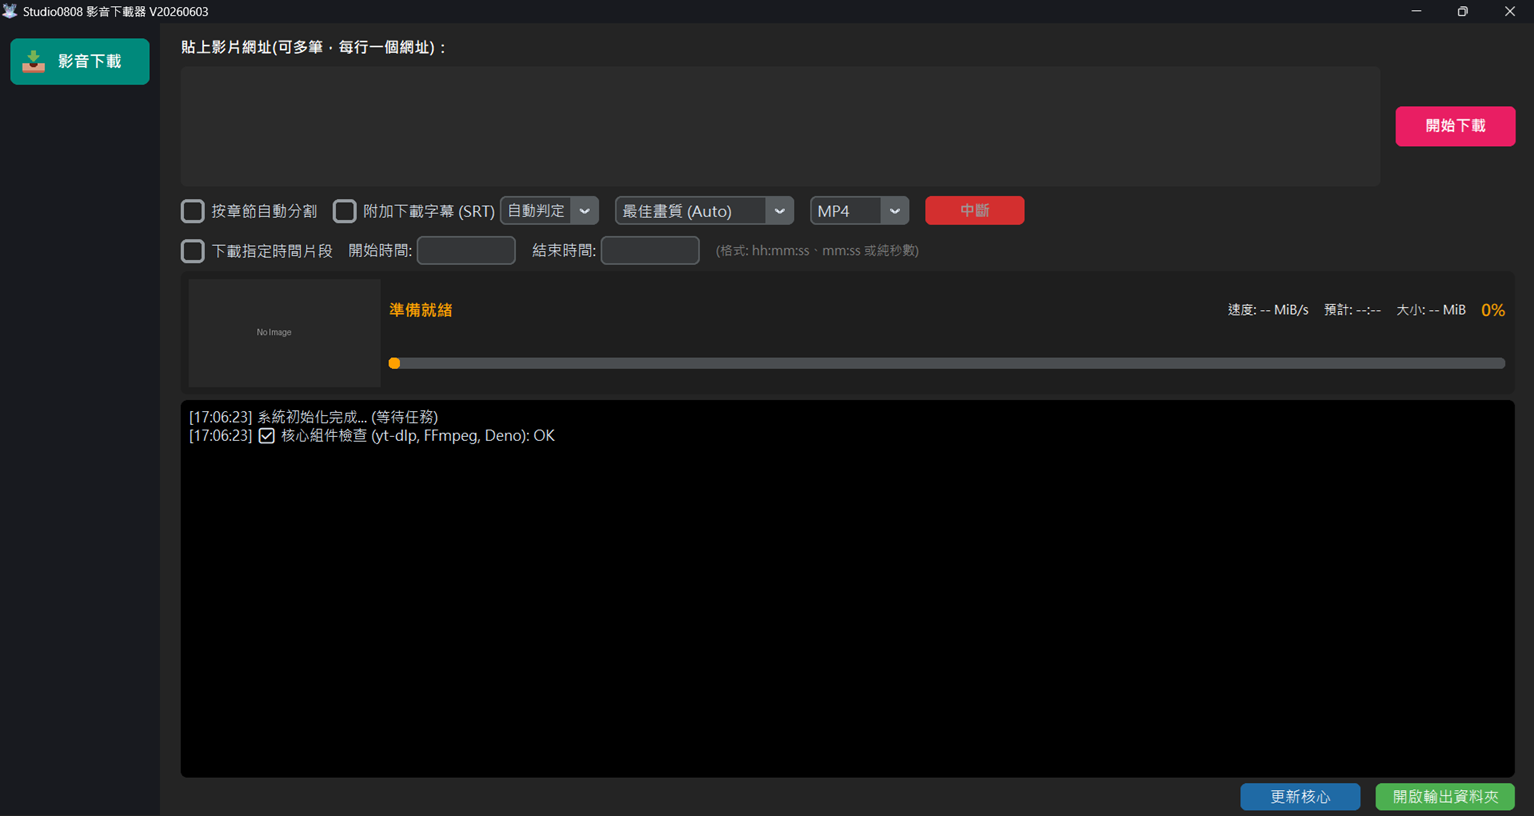Click the 速度: -- MiB/s readout
1534x816 pixels.
pos(1268,310)
